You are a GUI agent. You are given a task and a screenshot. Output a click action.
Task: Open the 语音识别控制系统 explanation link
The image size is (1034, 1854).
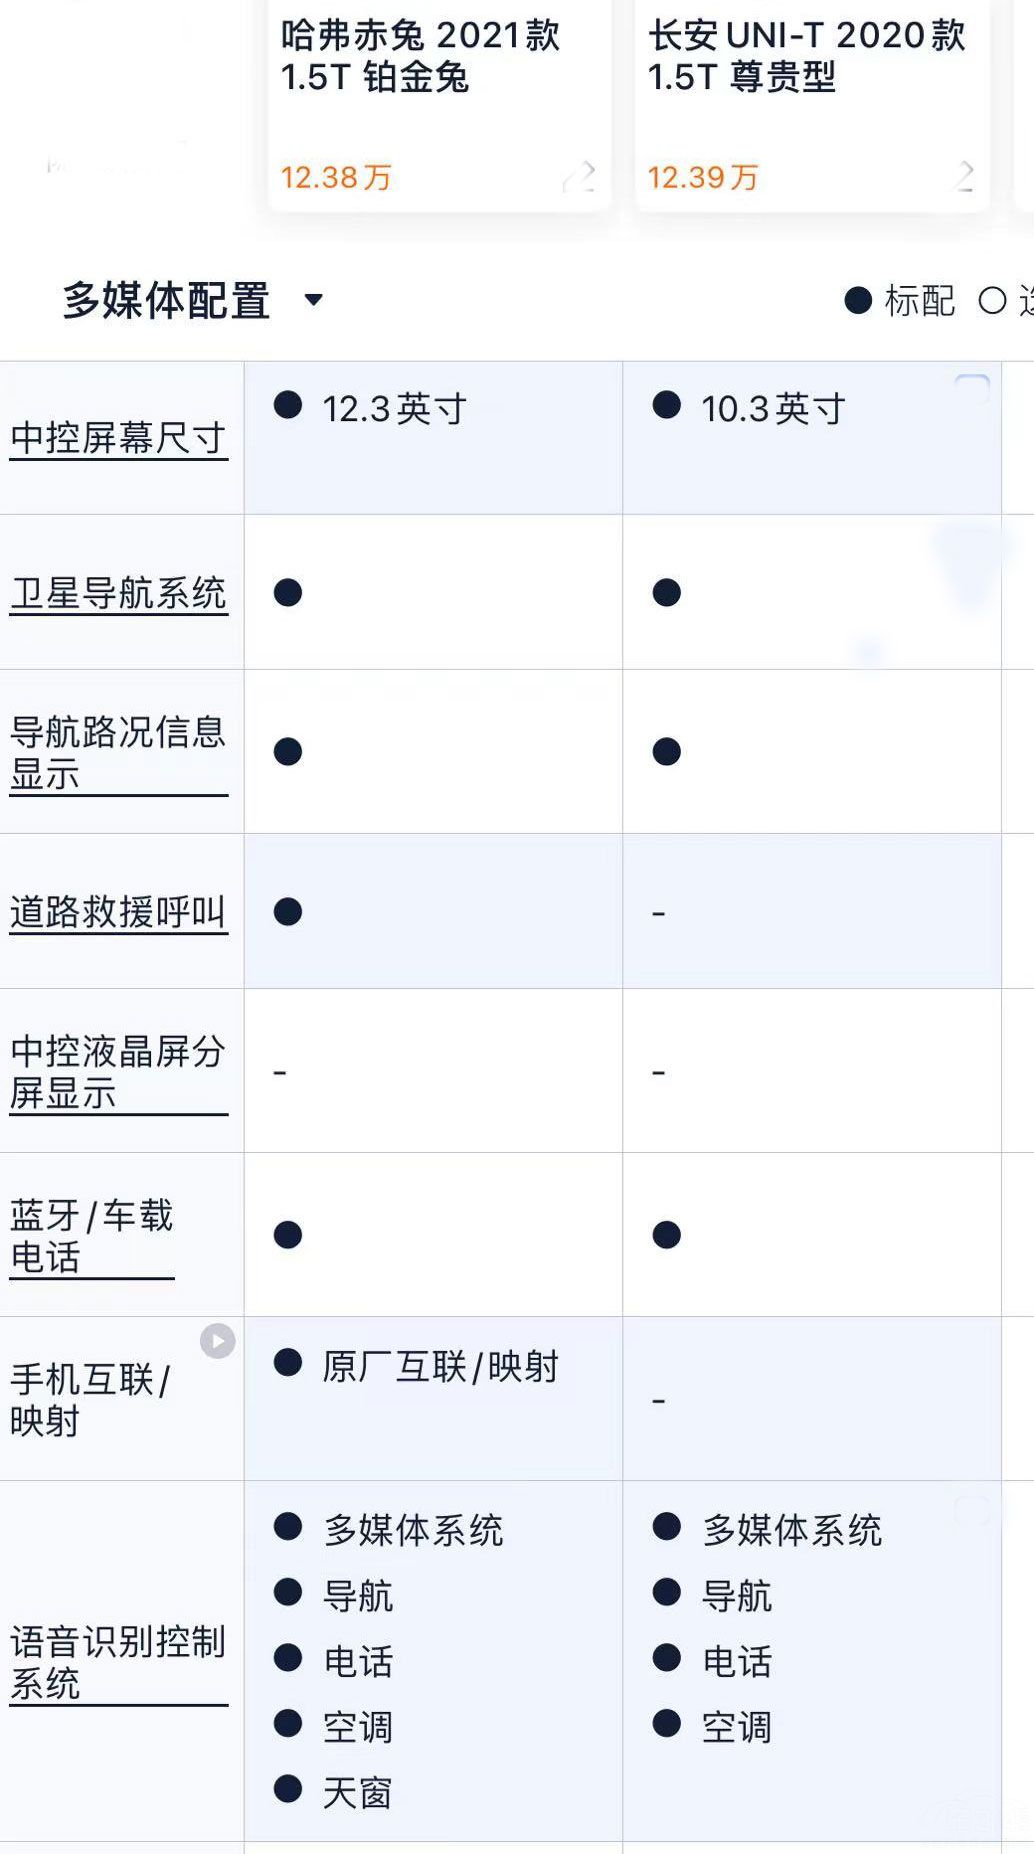118,1662
